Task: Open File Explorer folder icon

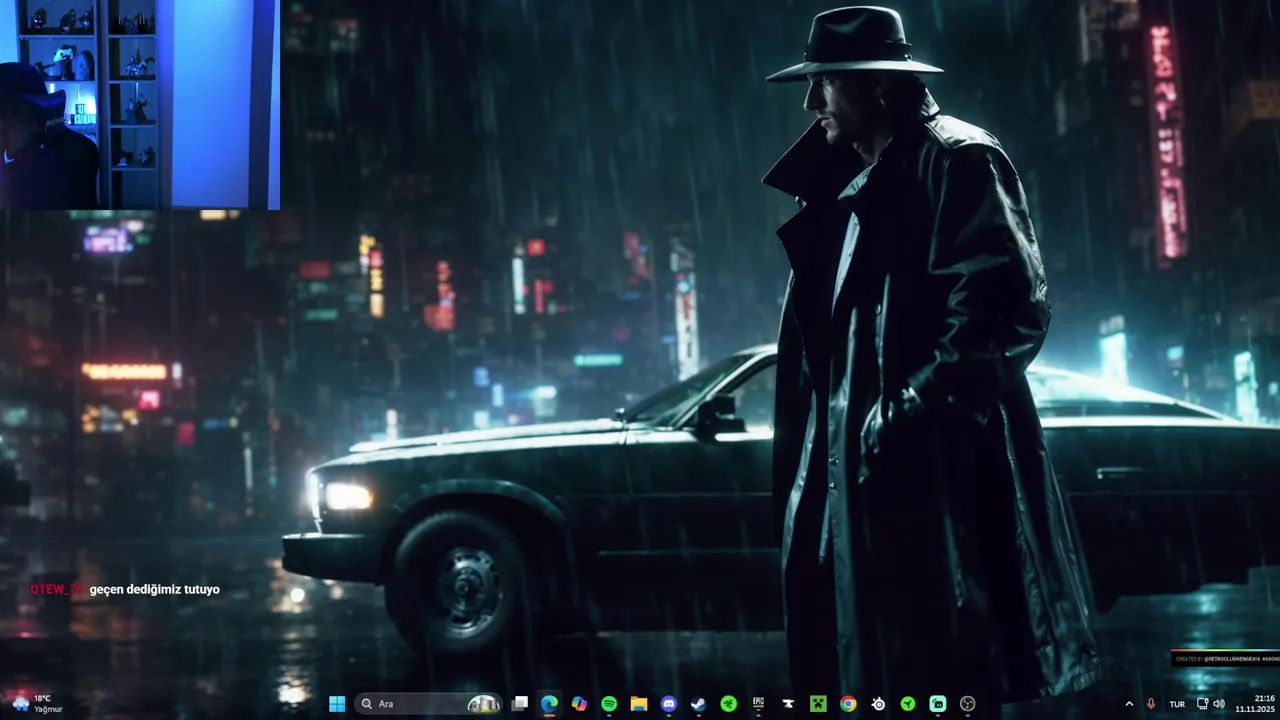Action: (x=639, y=704)
